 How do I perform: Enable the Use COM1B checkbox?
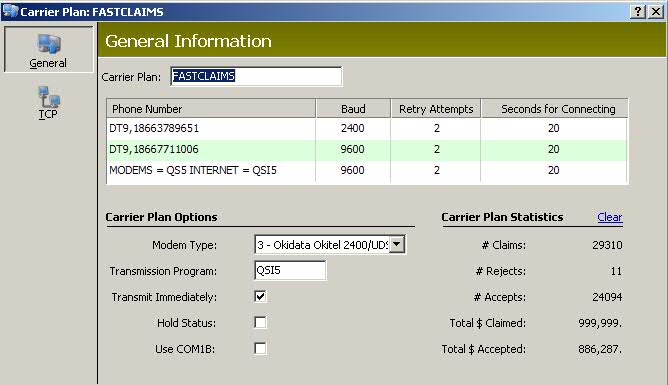click(x=260, y=348)
